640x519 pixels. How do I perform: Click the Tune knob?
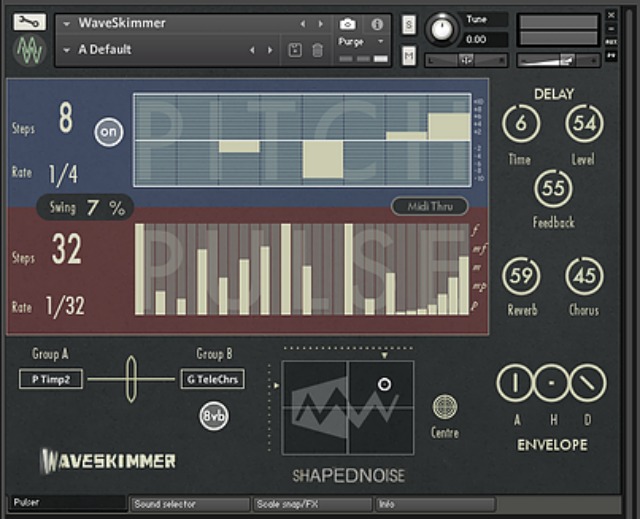(442, 29)
